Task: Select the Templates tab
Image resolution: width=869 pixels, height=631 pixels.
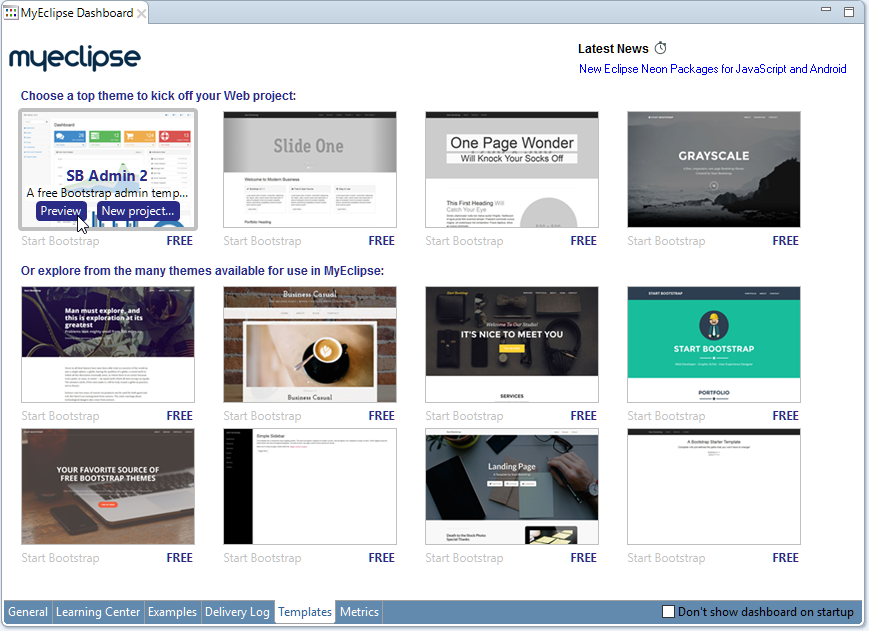Action: (304, 611)
